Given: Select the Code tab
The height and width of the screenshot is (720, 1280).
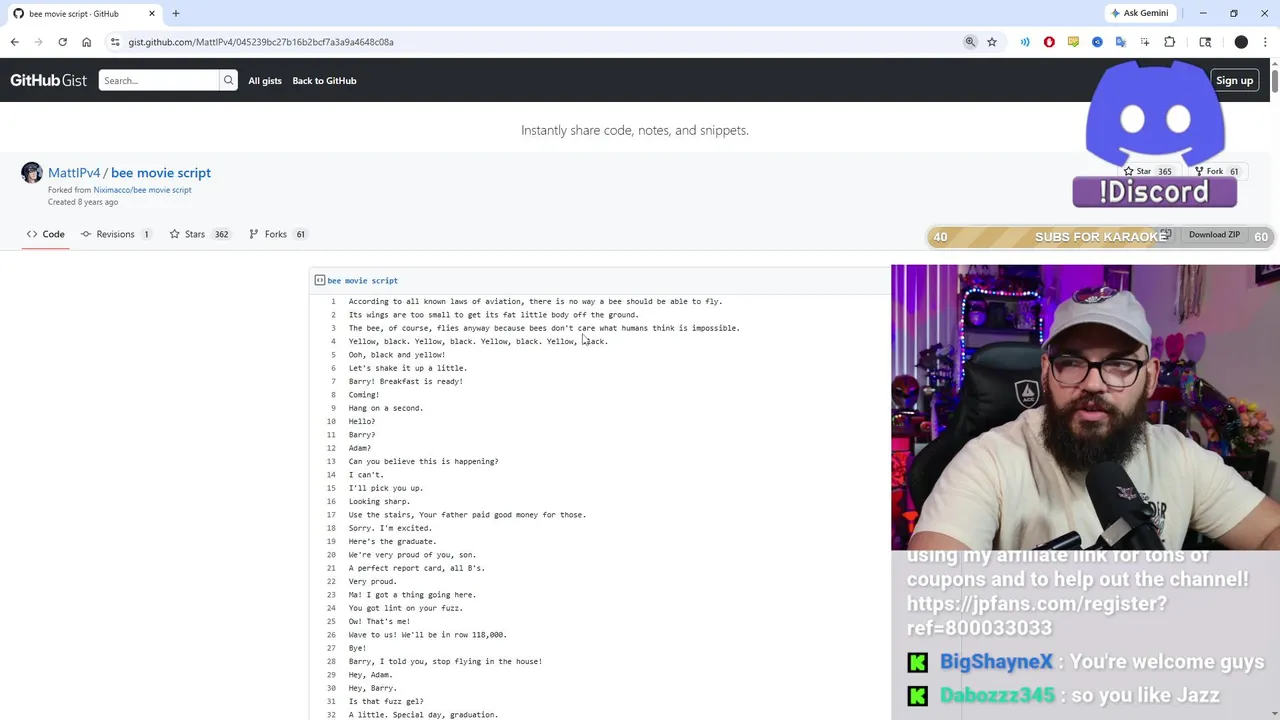Looking at the screenshot, I should coord(45,234).
